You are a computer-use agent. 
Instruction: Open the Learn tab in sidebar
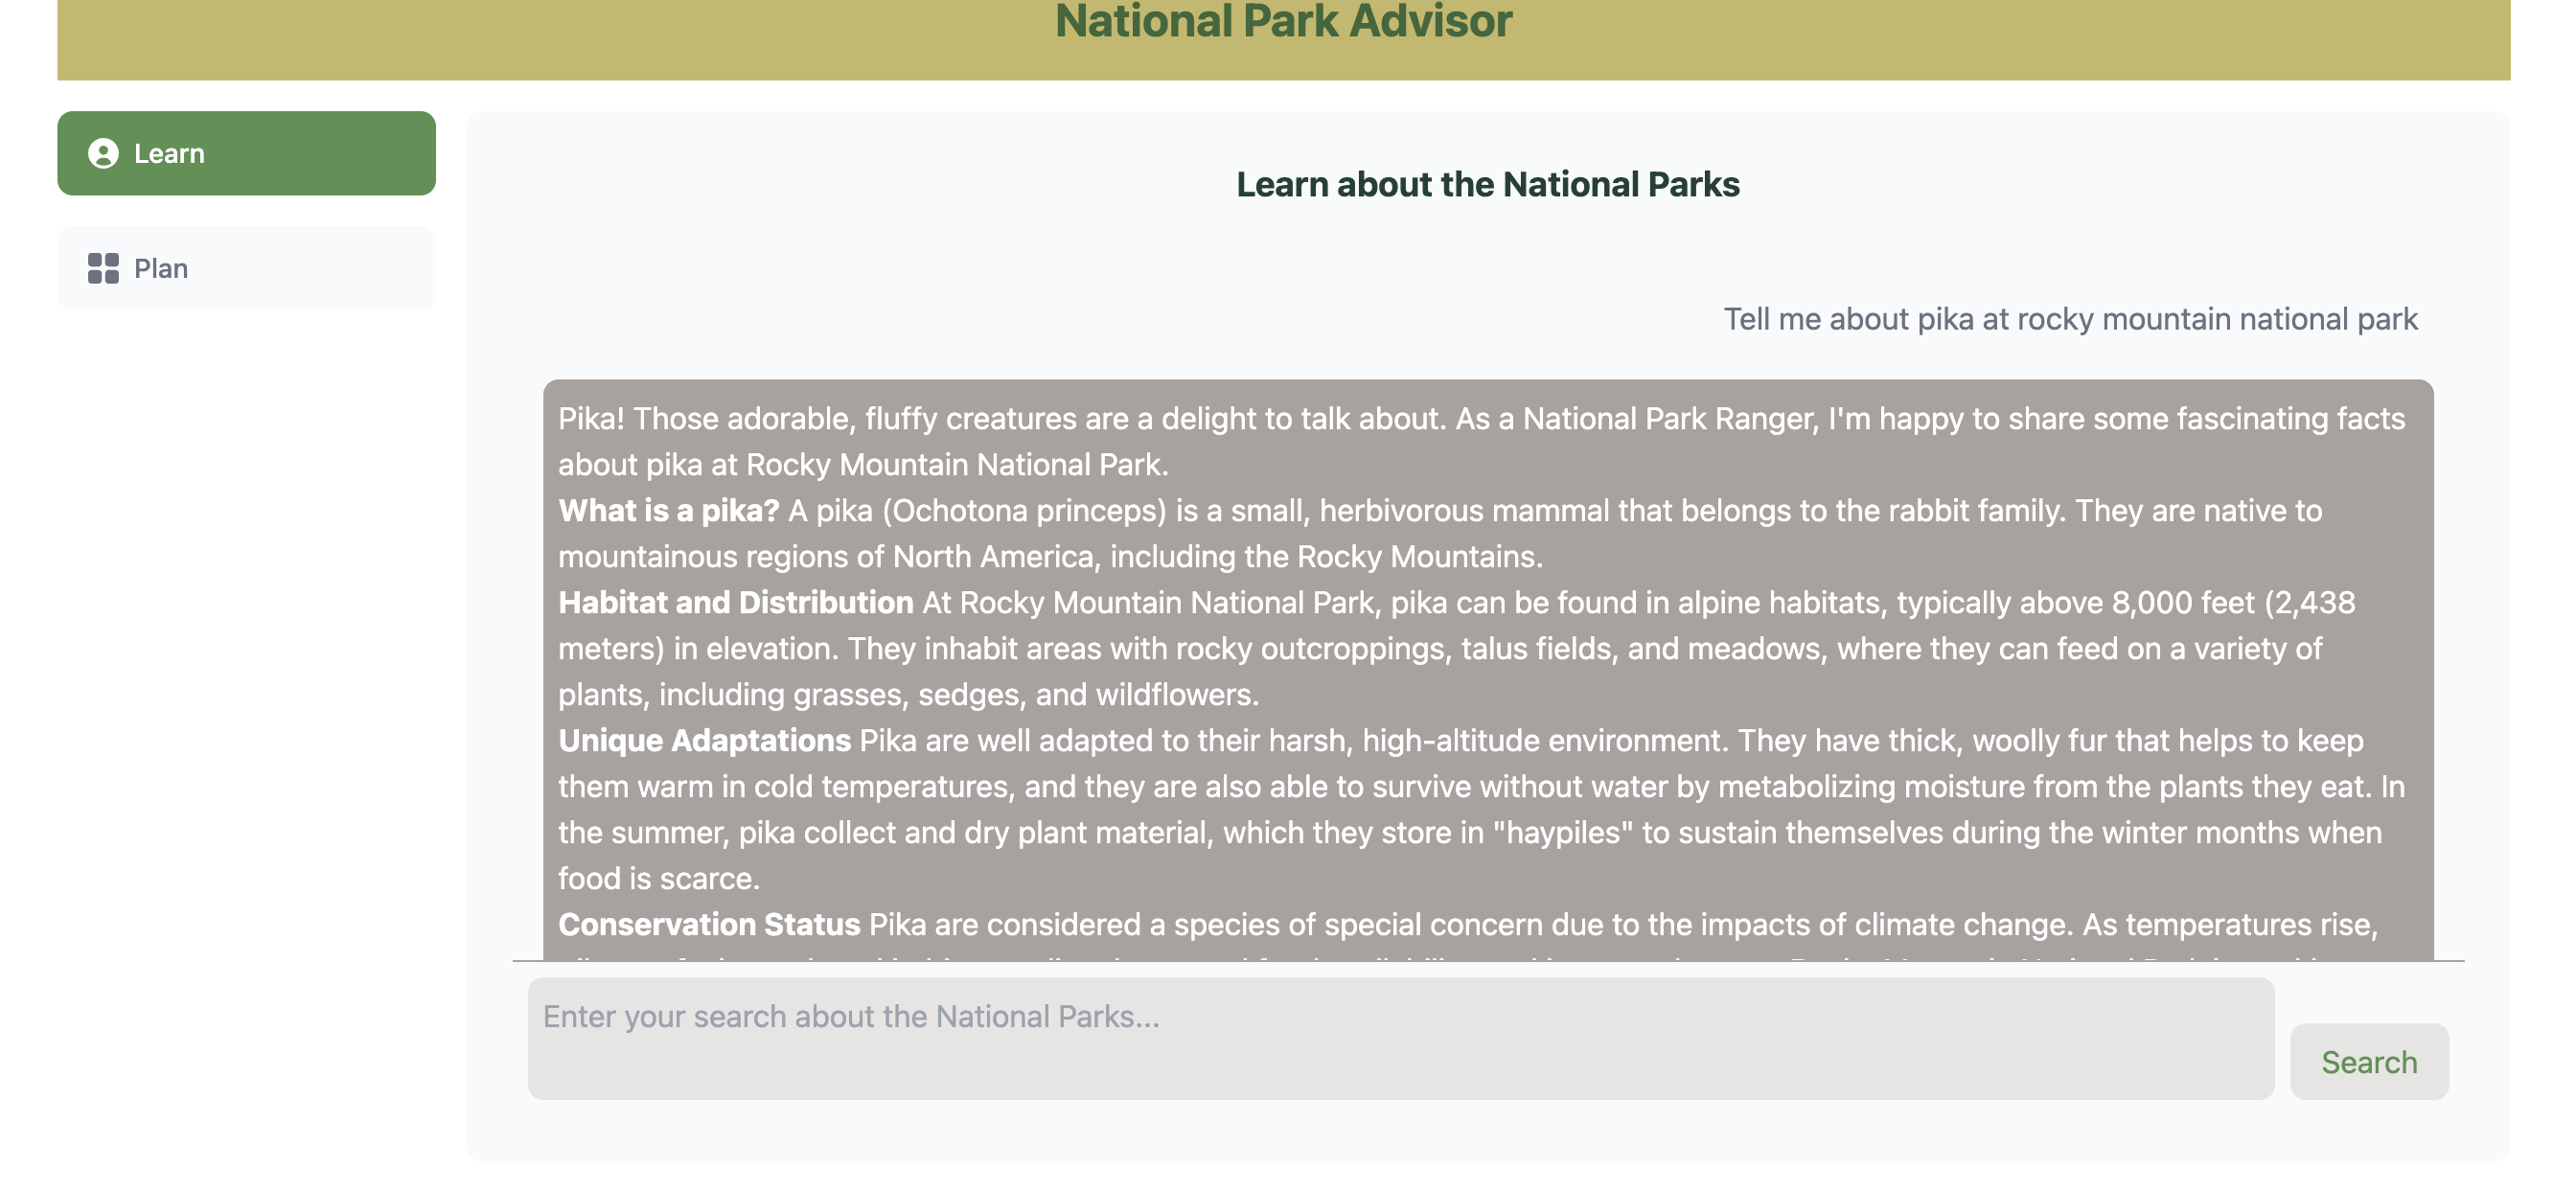click(x=246, y=153)
